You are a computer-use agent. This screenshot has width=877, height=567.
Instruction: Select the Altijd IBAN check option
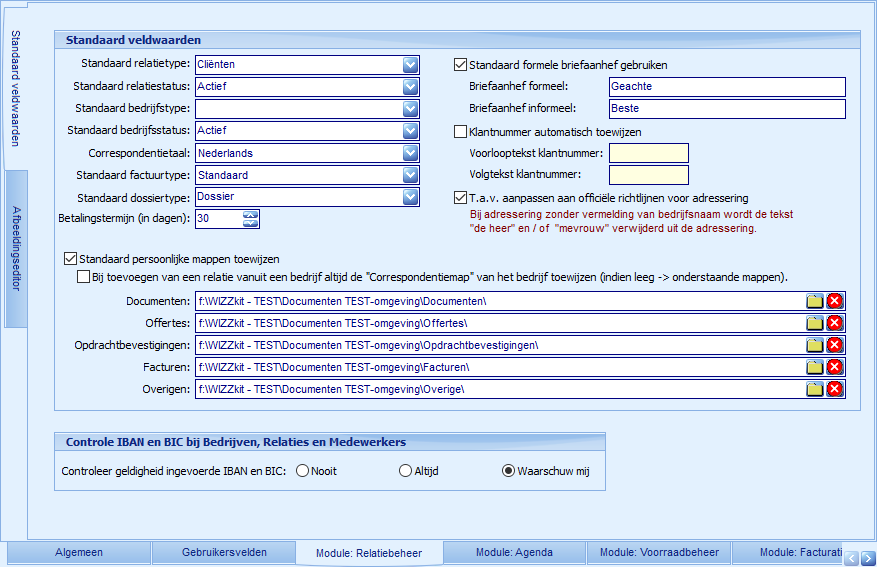(405, 471)
